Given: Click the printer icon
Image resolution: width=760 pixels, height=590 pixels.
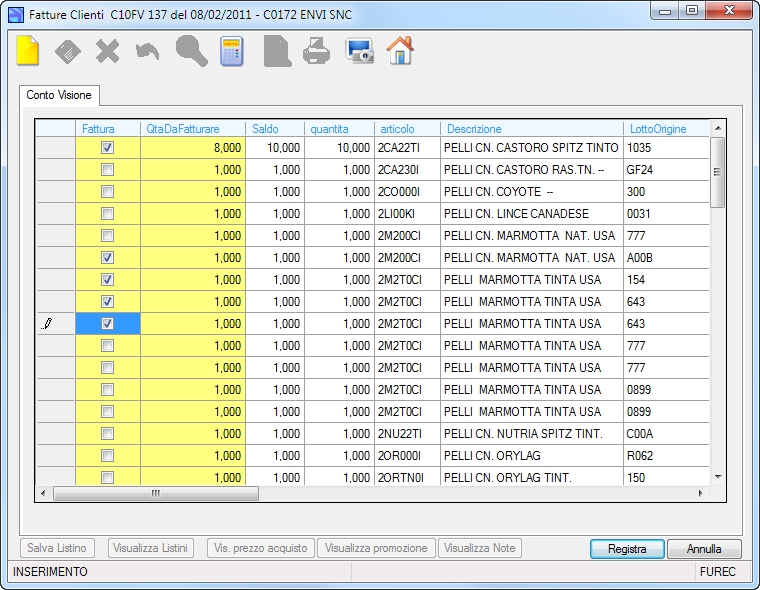Looking at the screenshot, I should point(317,51).
